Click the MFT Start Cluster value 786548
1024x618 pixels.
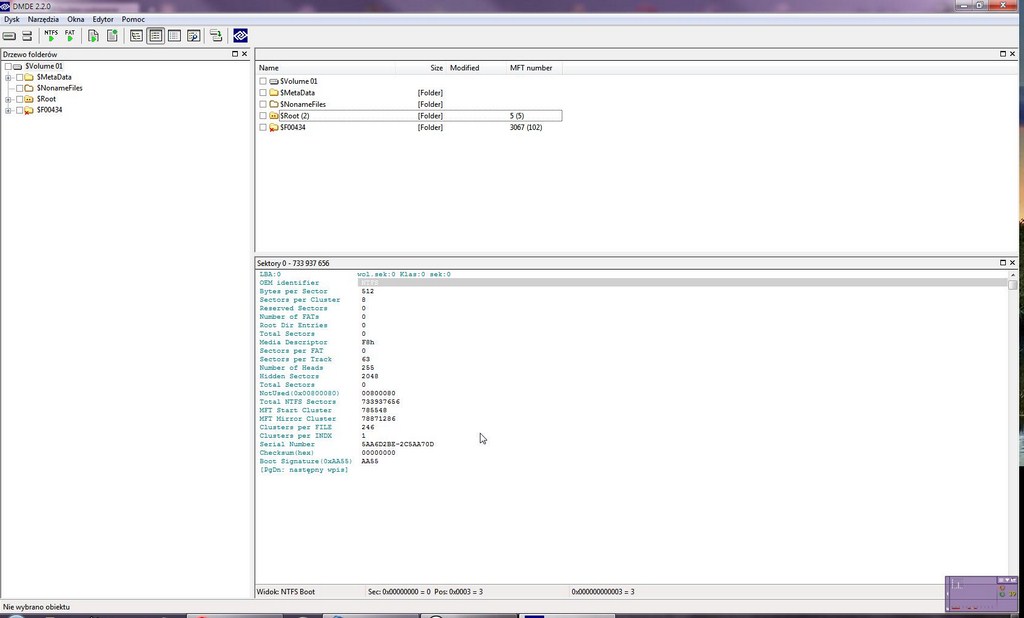[x=374, y=410]
